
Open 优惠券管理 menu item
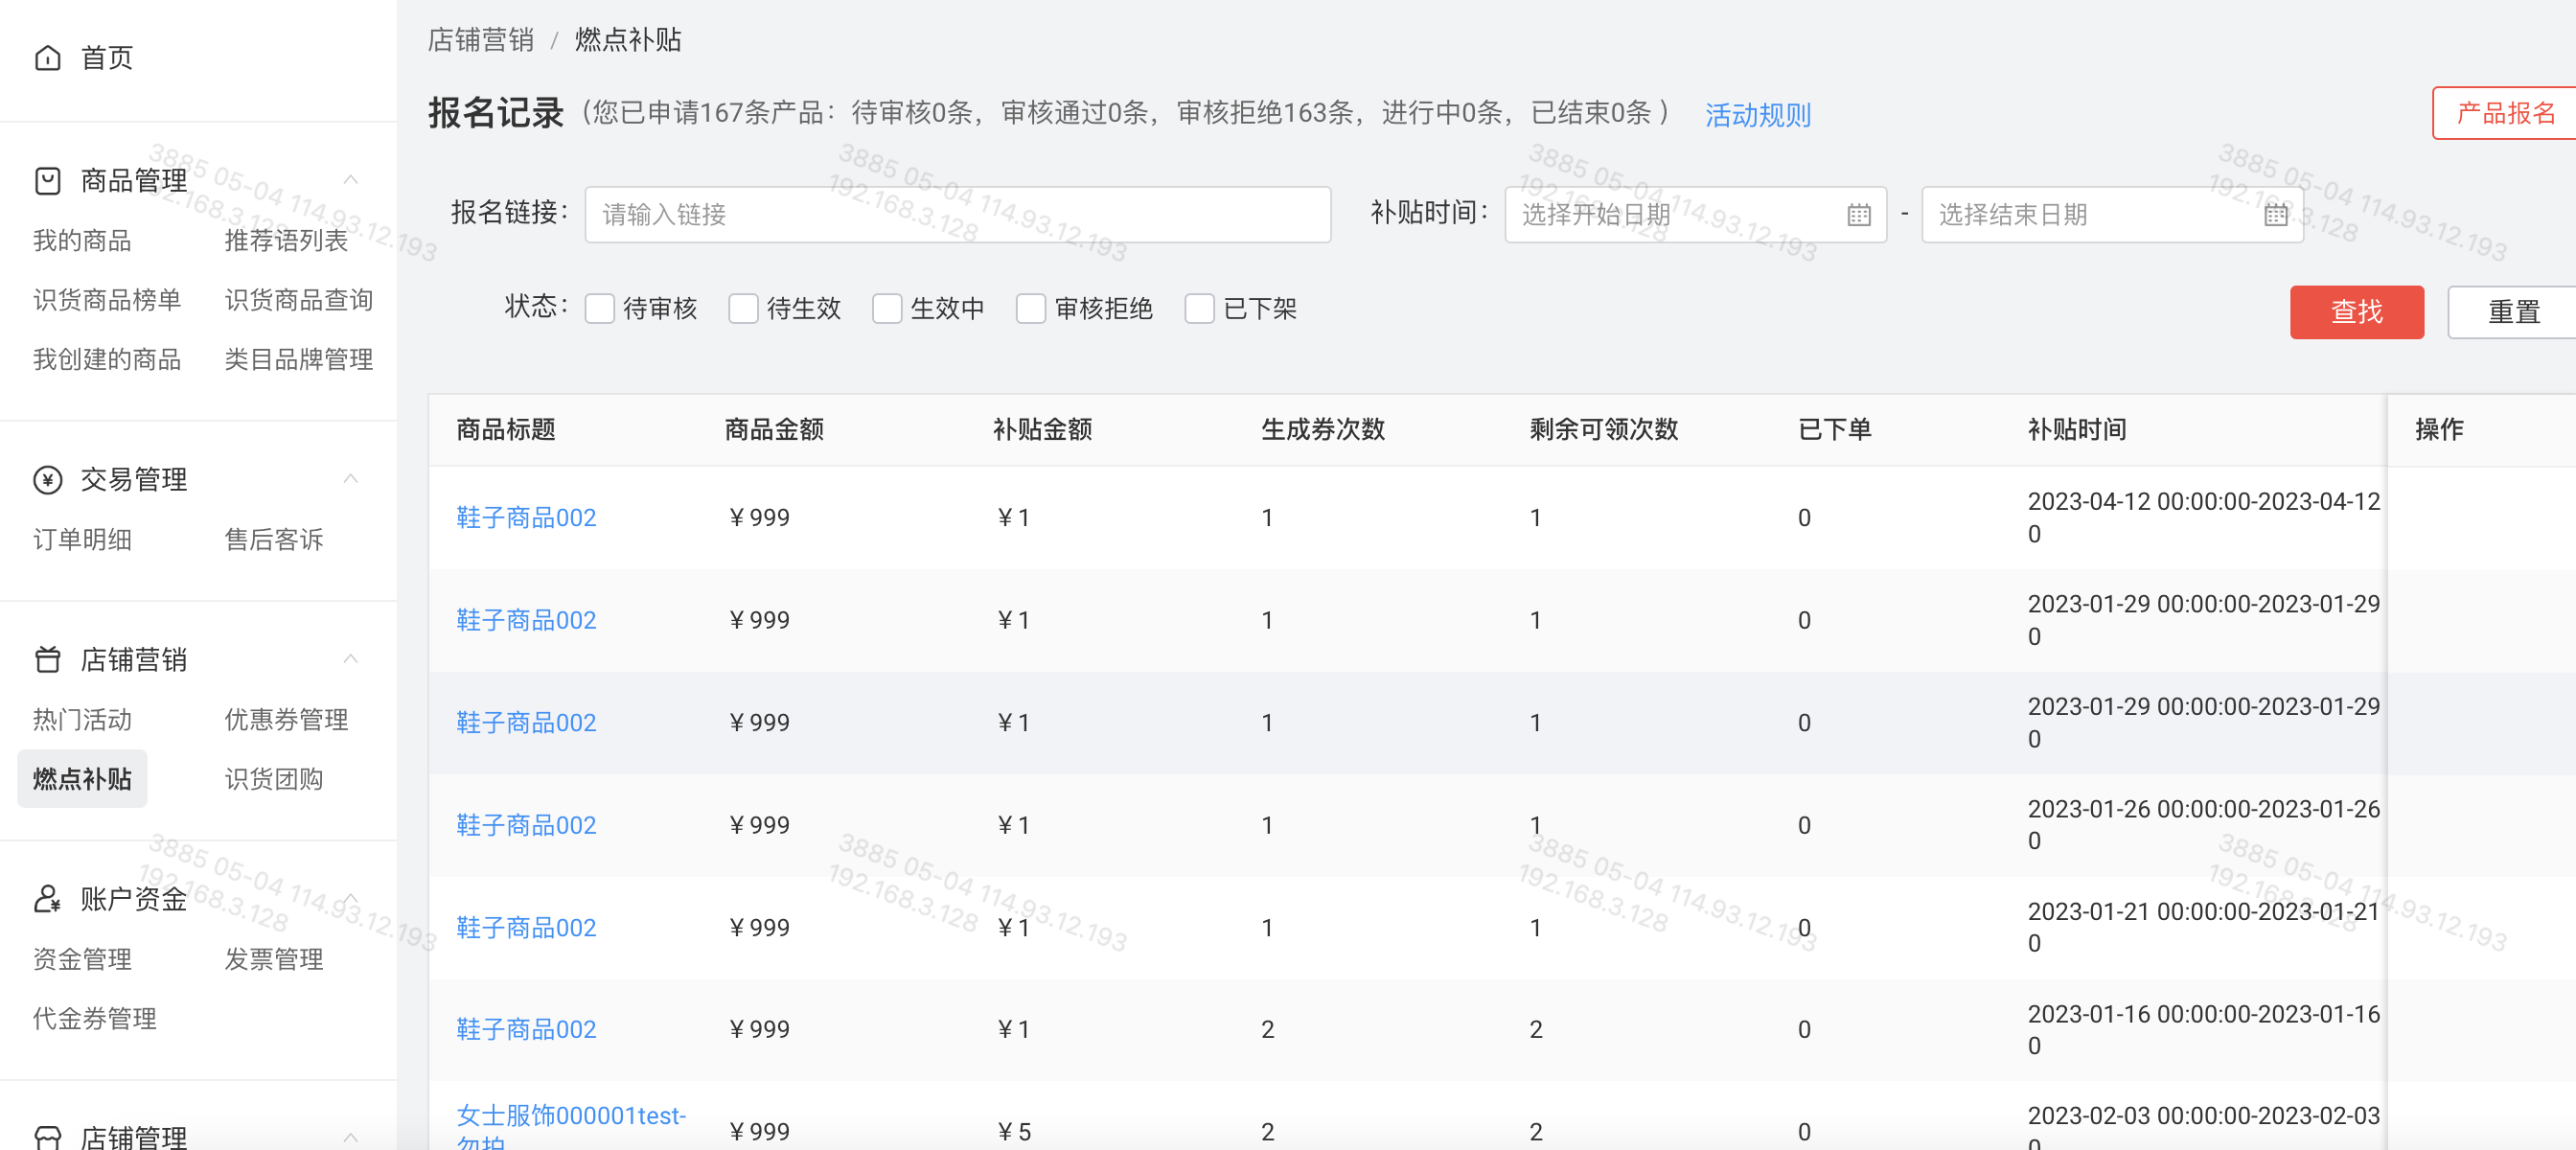(x=286, y=720)
